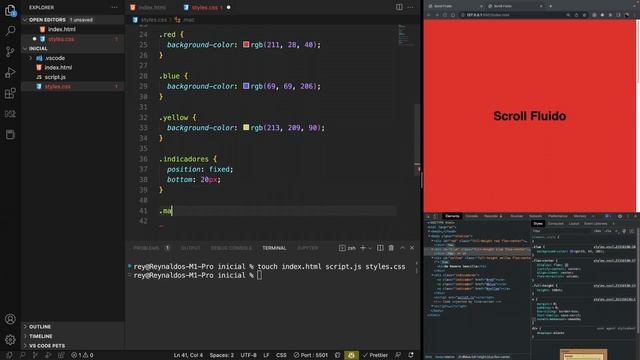This screenshot has height=360, width=640.
Task: Open terminal launch profile dropdown arrow
Action: tap(370, 248)
